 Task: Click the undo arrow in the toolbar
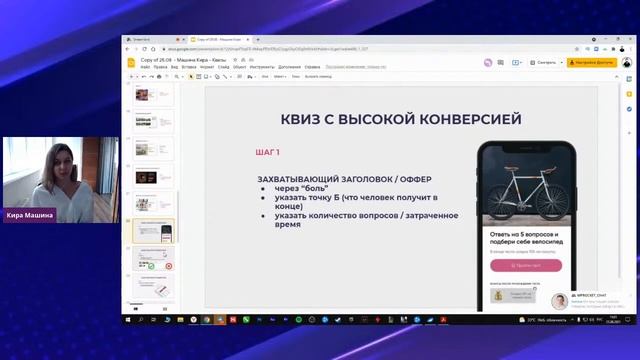144,77
